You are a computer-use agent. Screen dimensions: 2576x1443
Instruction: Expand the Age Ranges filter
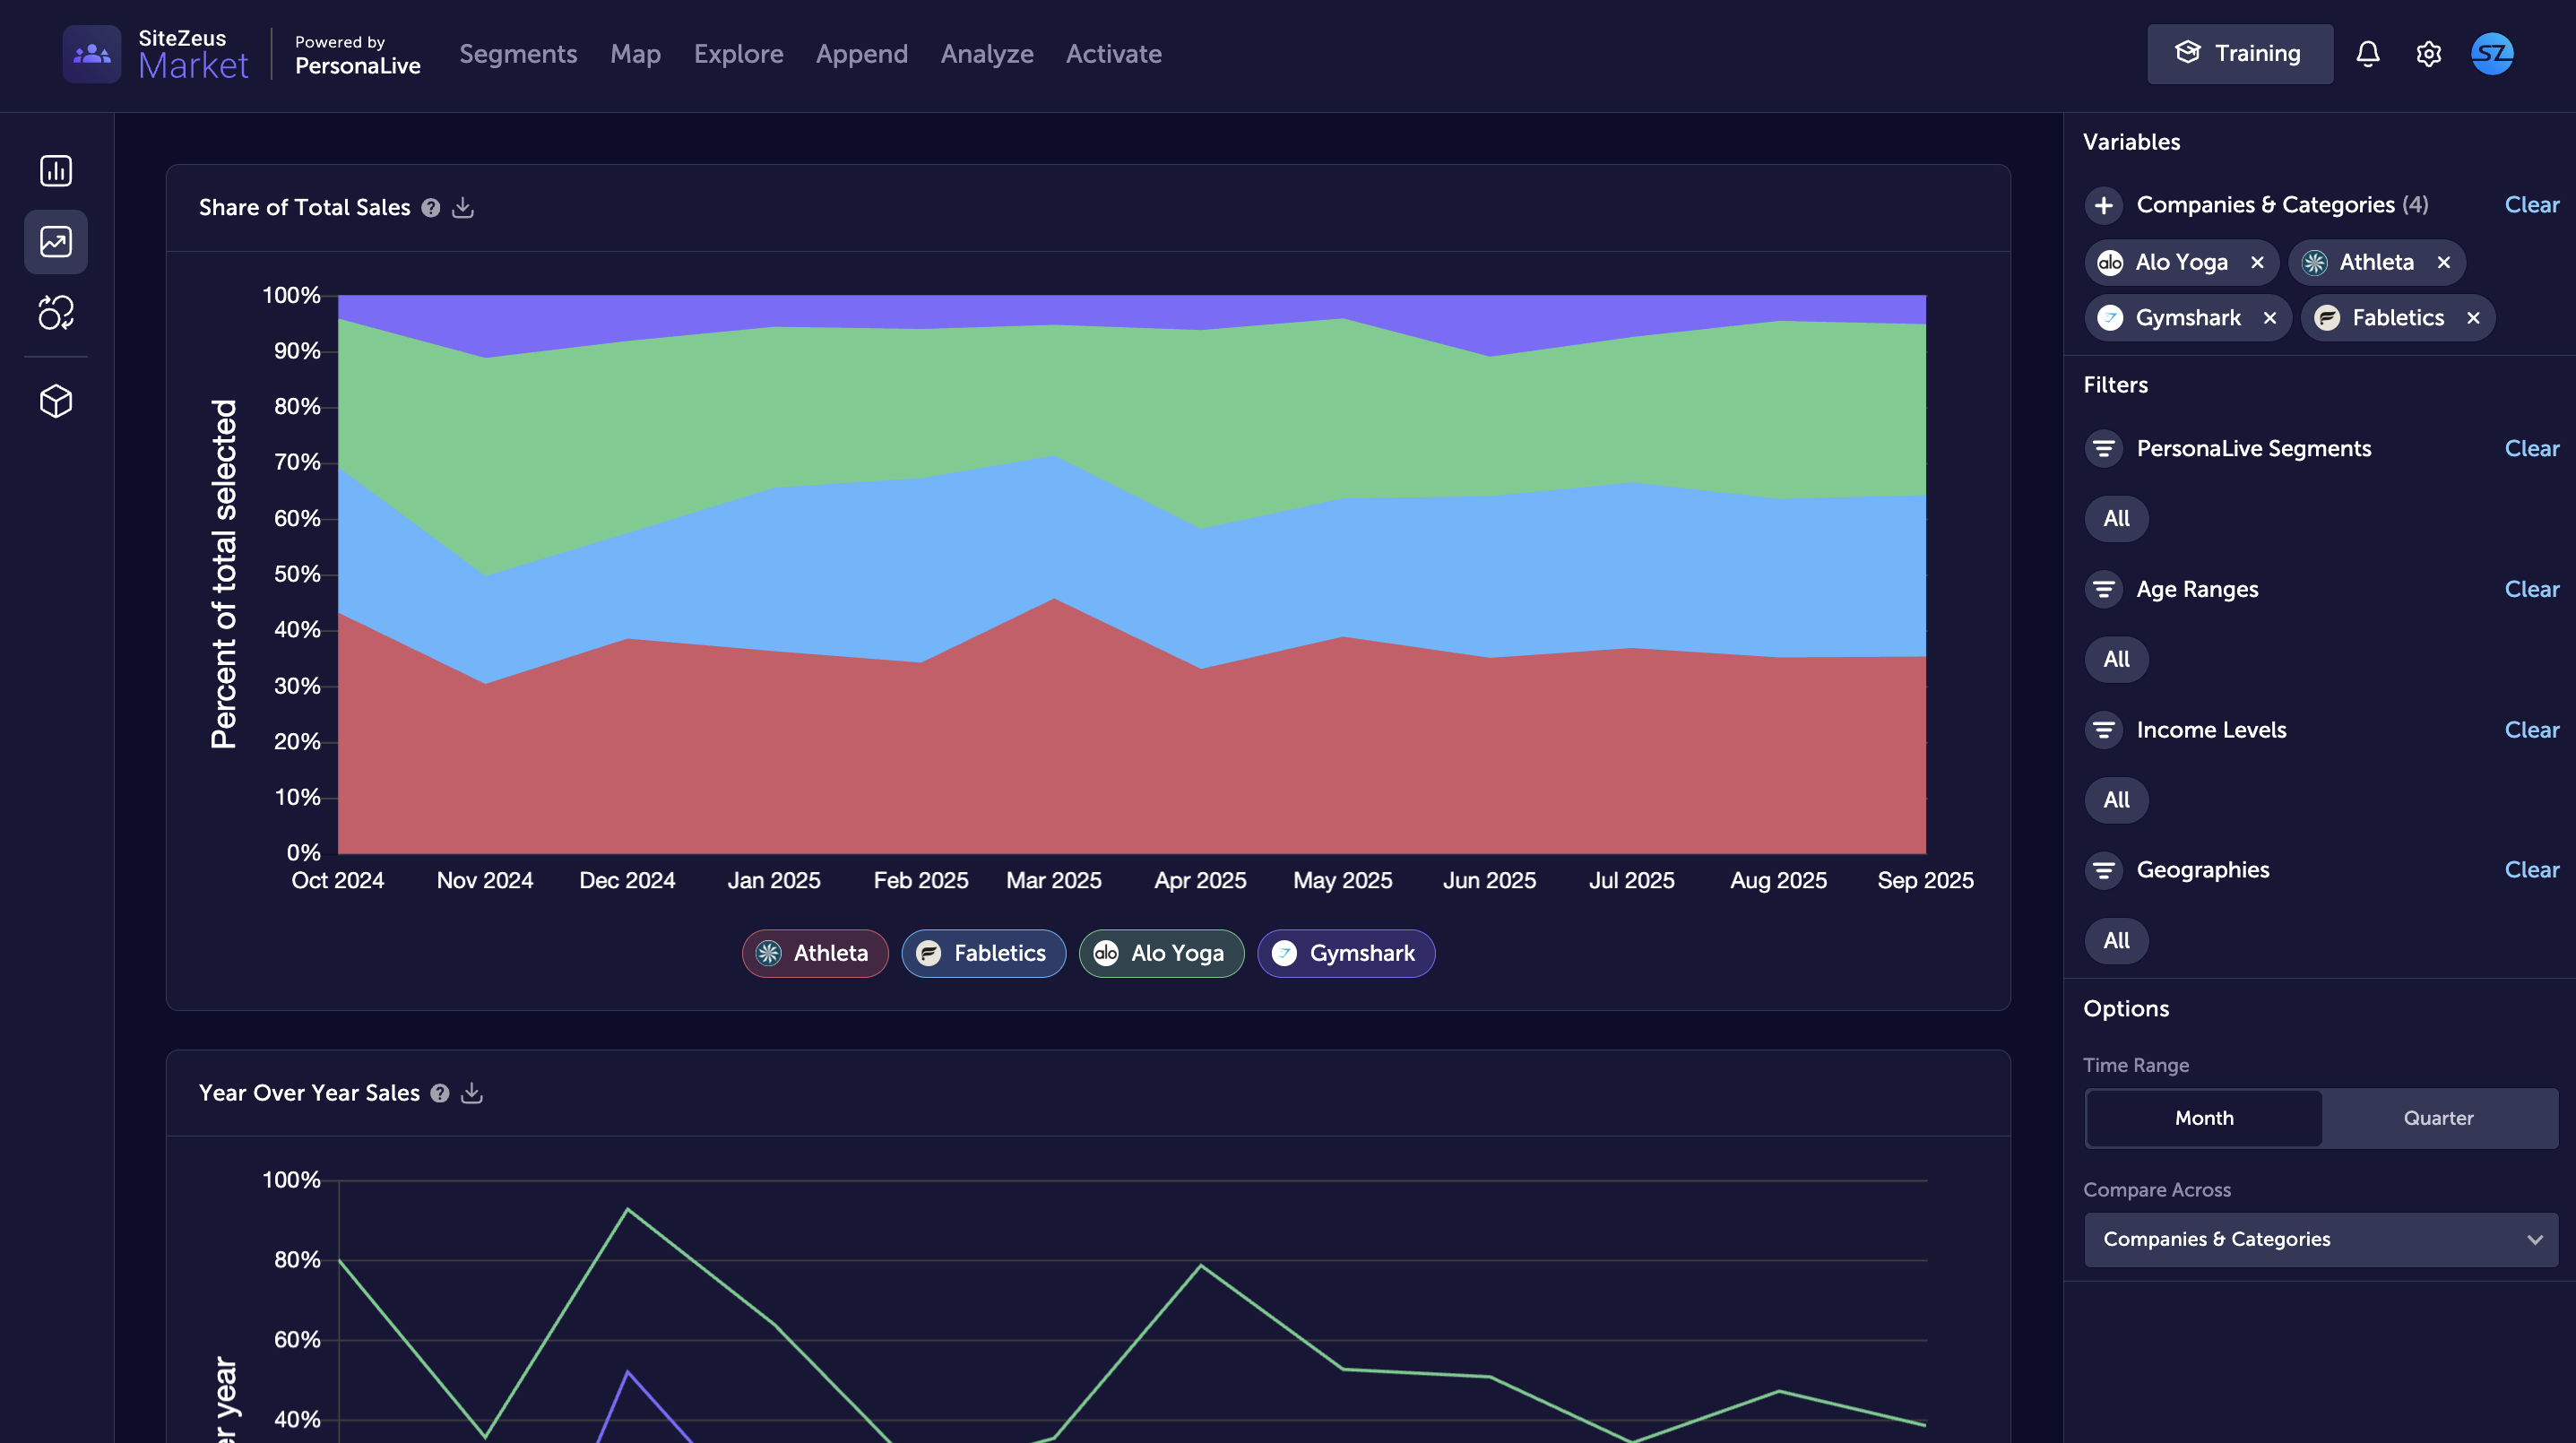[x=2104, y=589]
